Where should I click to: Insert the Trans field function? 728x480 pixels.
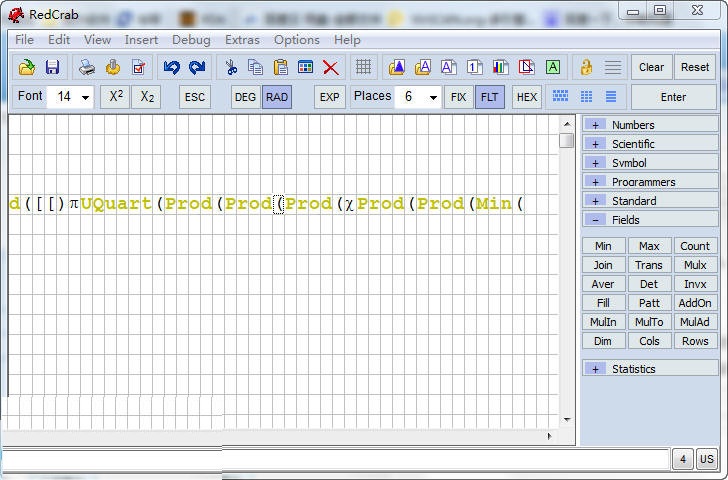tap(649, 265)
